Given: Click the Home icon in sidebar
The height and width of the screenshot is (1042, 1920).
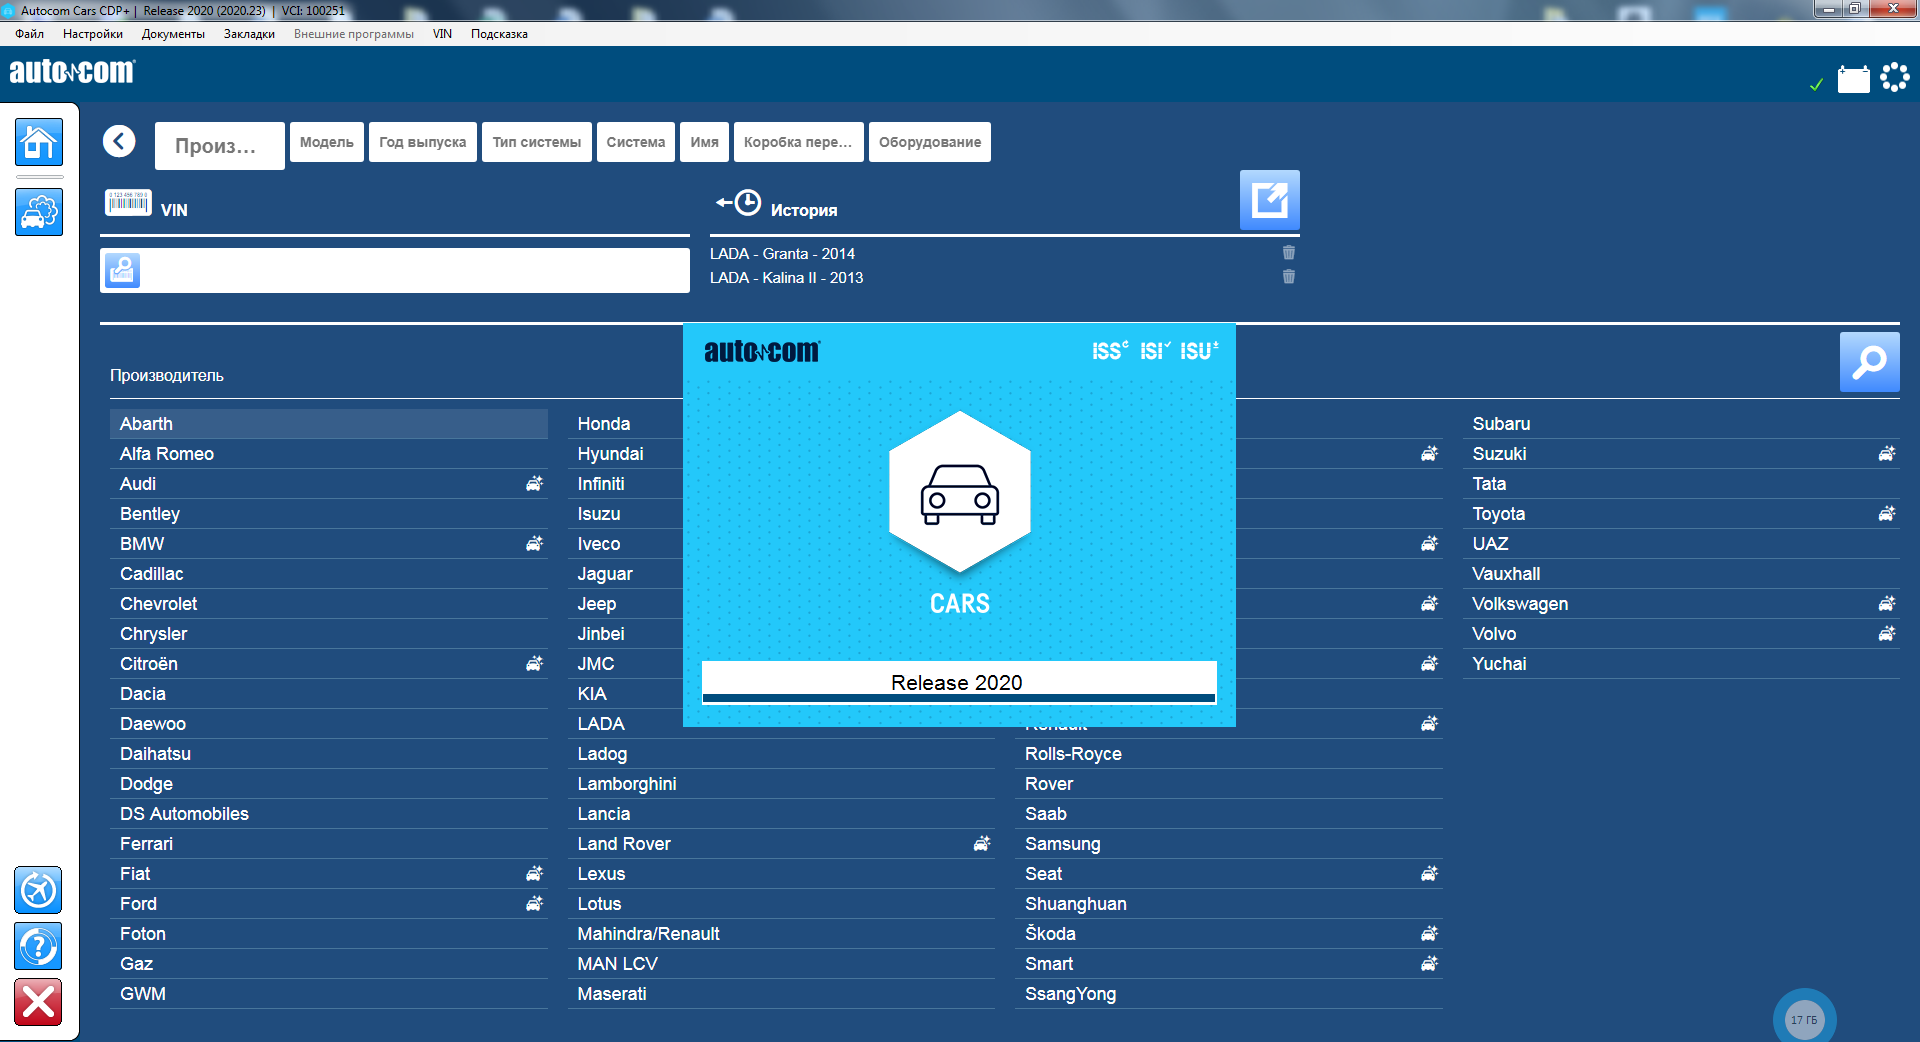Looking at the screenshot, I should click(x=39, y=142).
